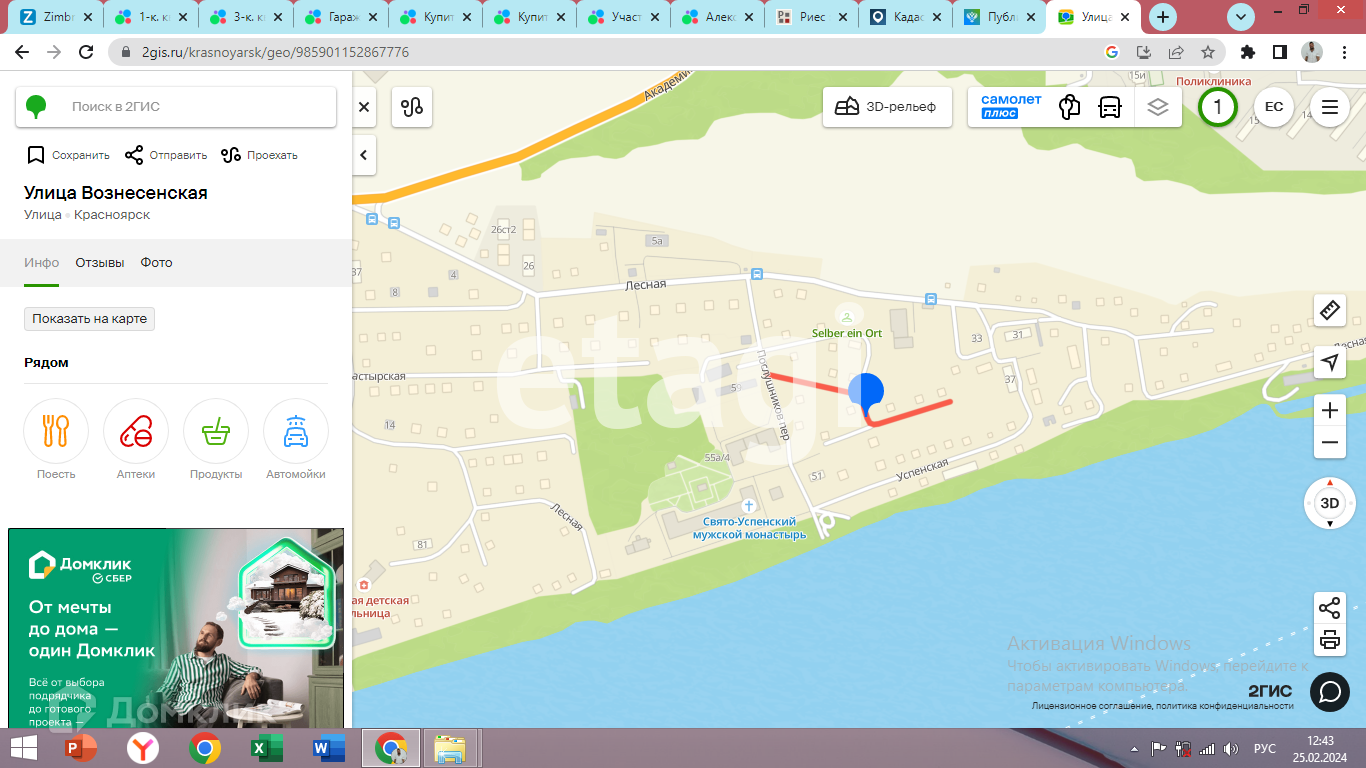Zoom out on the map with minus
This screenshot has height=768, width=1366.
[1330, 443]
